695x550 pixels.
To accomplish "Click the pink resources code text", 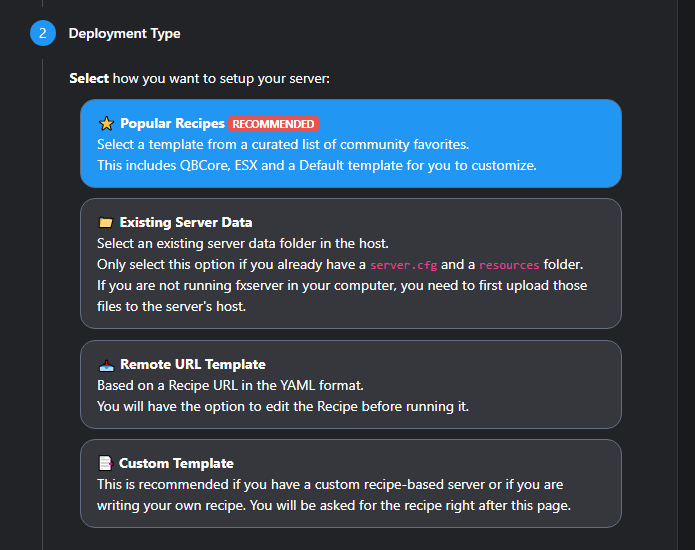I will [x=509, y=265].
